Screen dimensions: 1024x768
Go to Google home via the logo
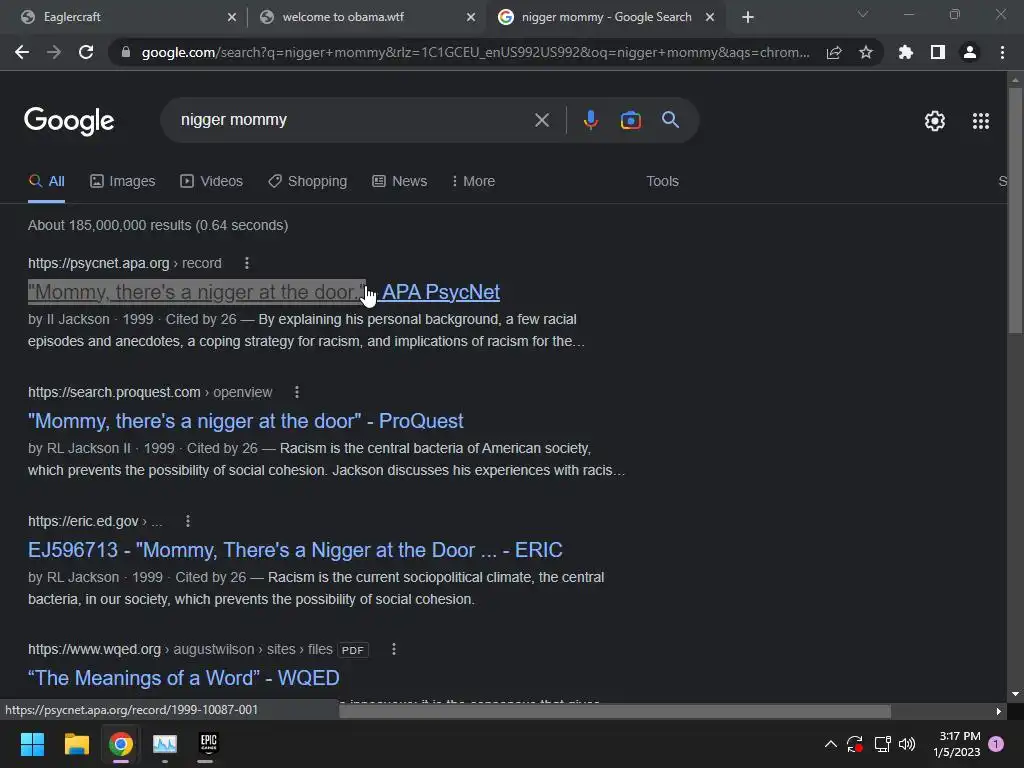point(69,121)
